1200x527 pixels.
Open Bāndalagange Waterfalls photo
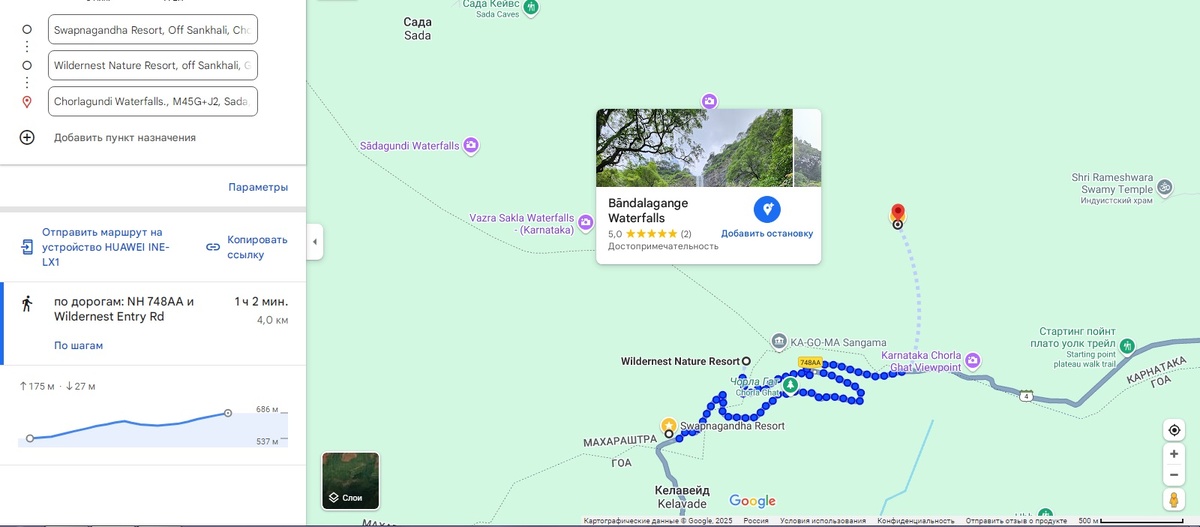tap(694, 147)
